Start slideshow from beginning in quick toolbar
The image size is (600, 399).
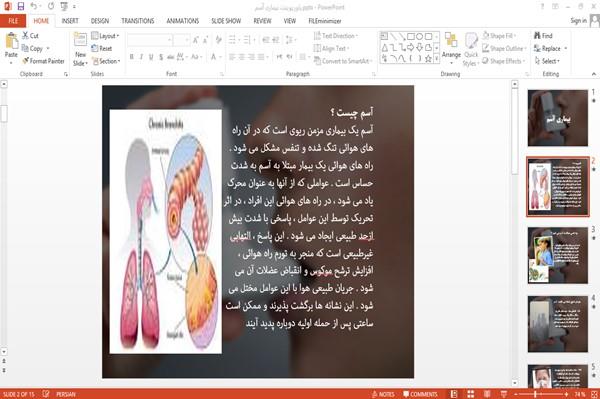point(64,7)
